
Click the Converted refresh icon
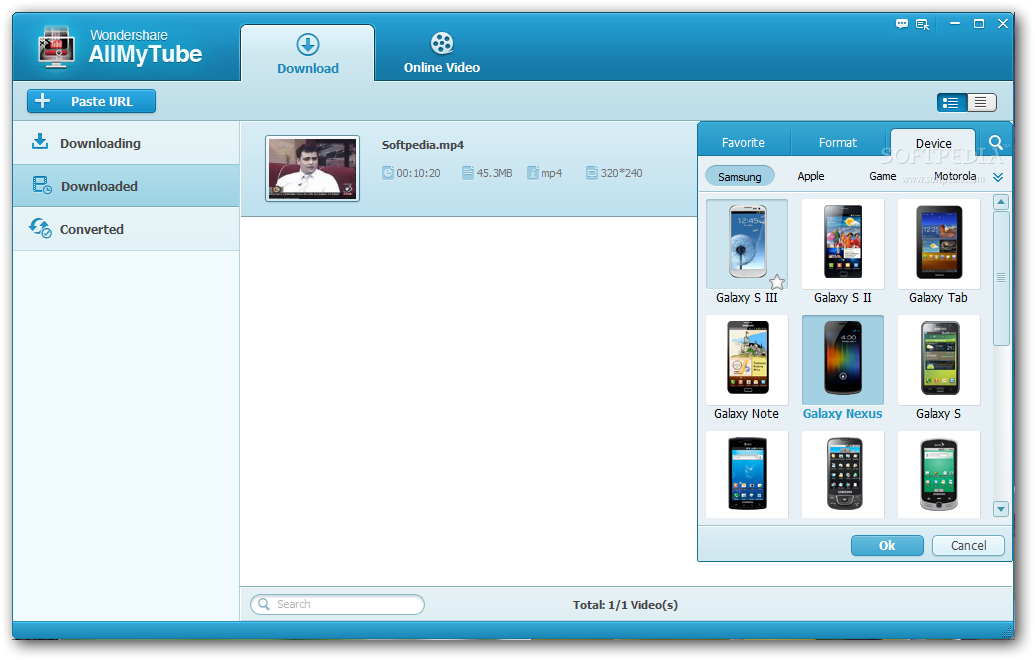pyautogui.click(x=40, y=228)
